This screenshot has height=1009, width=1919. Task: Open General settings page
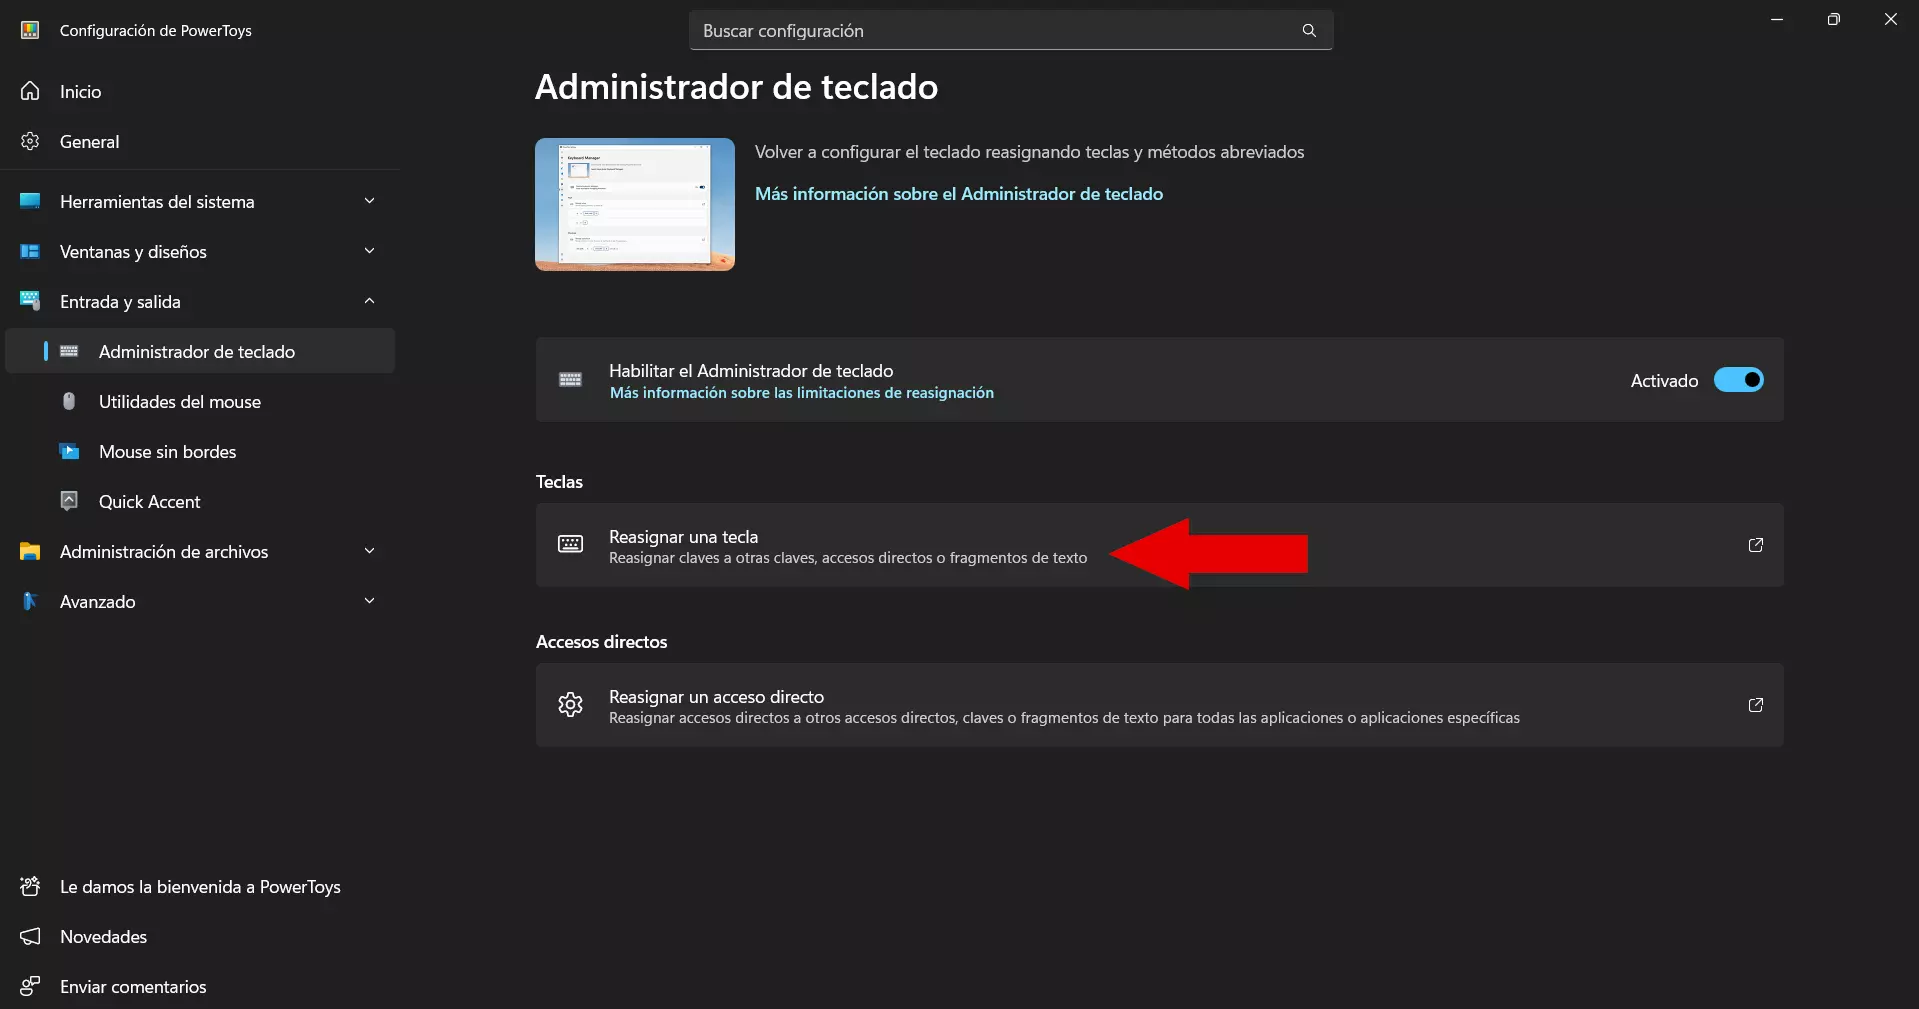(200, 141)
